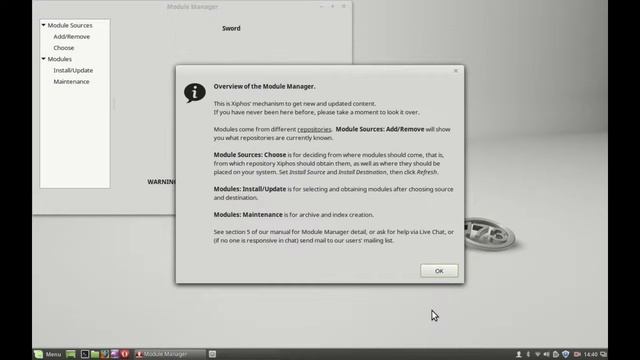
Task: Open the clock showing 14:40
Action: [x=591, y=354]
